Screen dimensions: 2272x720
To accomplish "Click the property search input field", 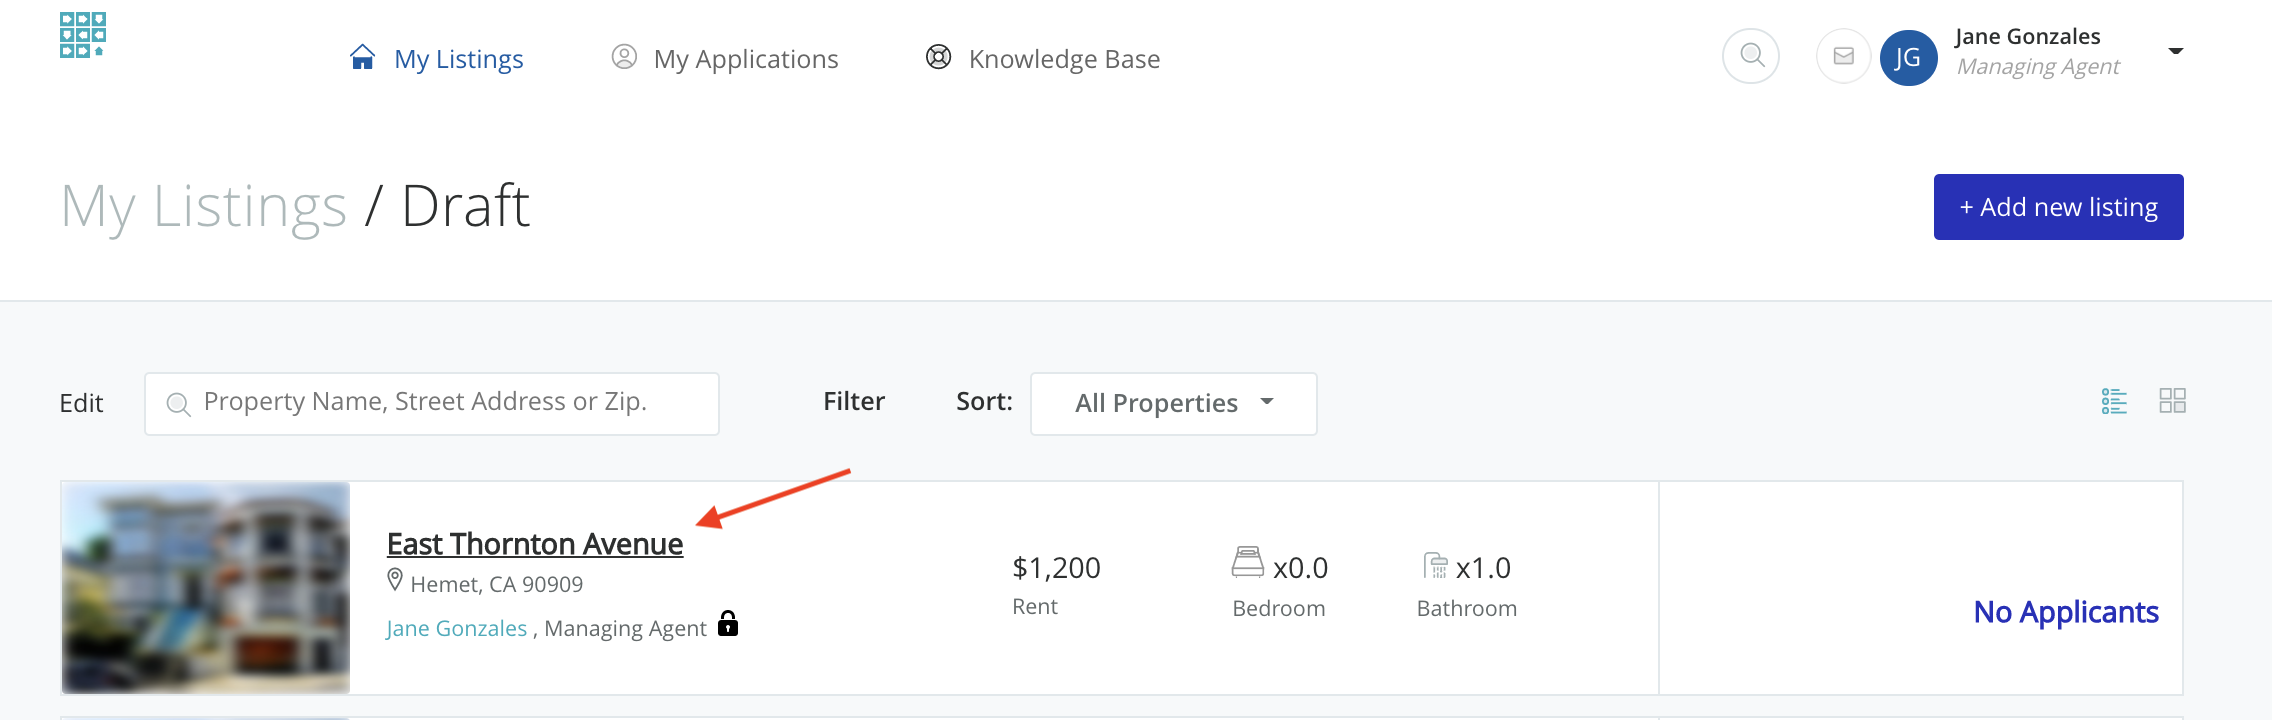I will [432, 403].
